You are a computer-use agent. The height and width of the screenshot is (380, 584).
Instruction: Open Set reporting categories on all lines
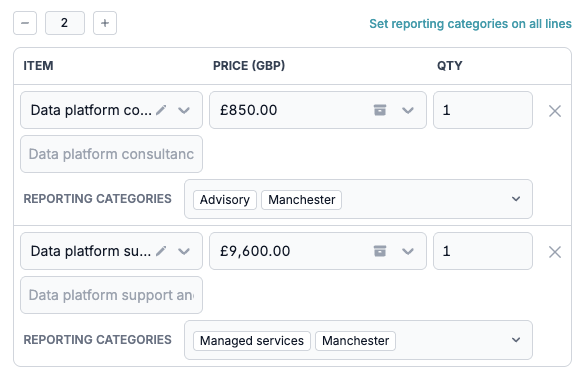pos(470,24)
